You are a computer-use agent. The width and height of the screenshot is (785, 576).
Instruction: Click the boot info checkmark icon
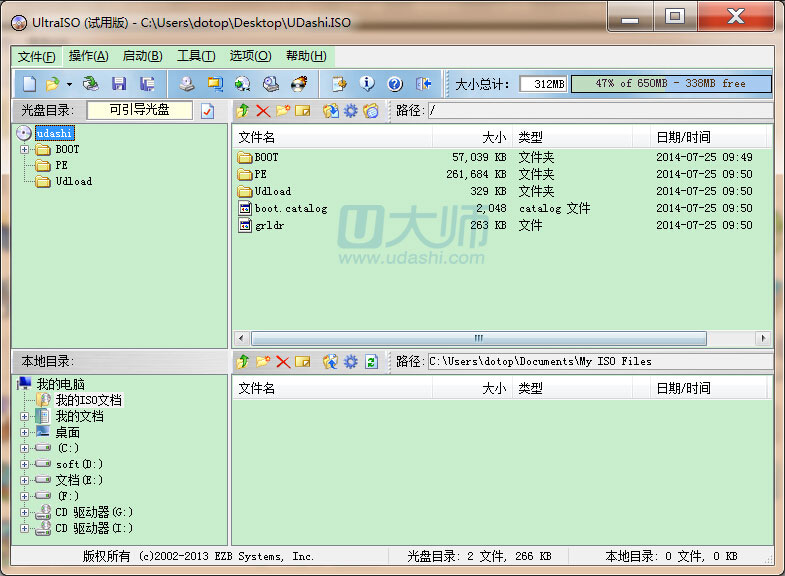coord(207,111)
